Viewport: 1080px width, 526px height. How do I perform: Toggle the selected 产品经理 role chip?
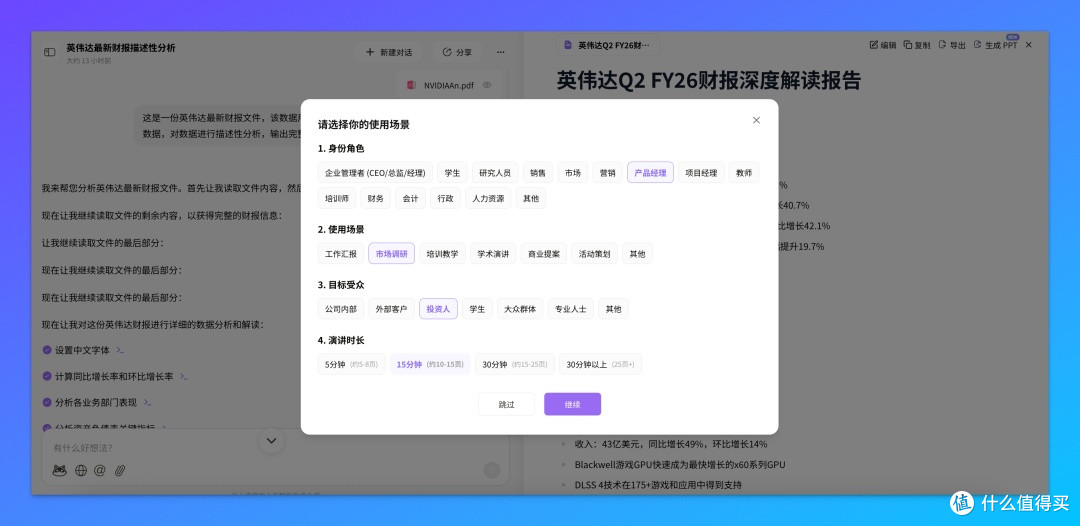(650, 173)
